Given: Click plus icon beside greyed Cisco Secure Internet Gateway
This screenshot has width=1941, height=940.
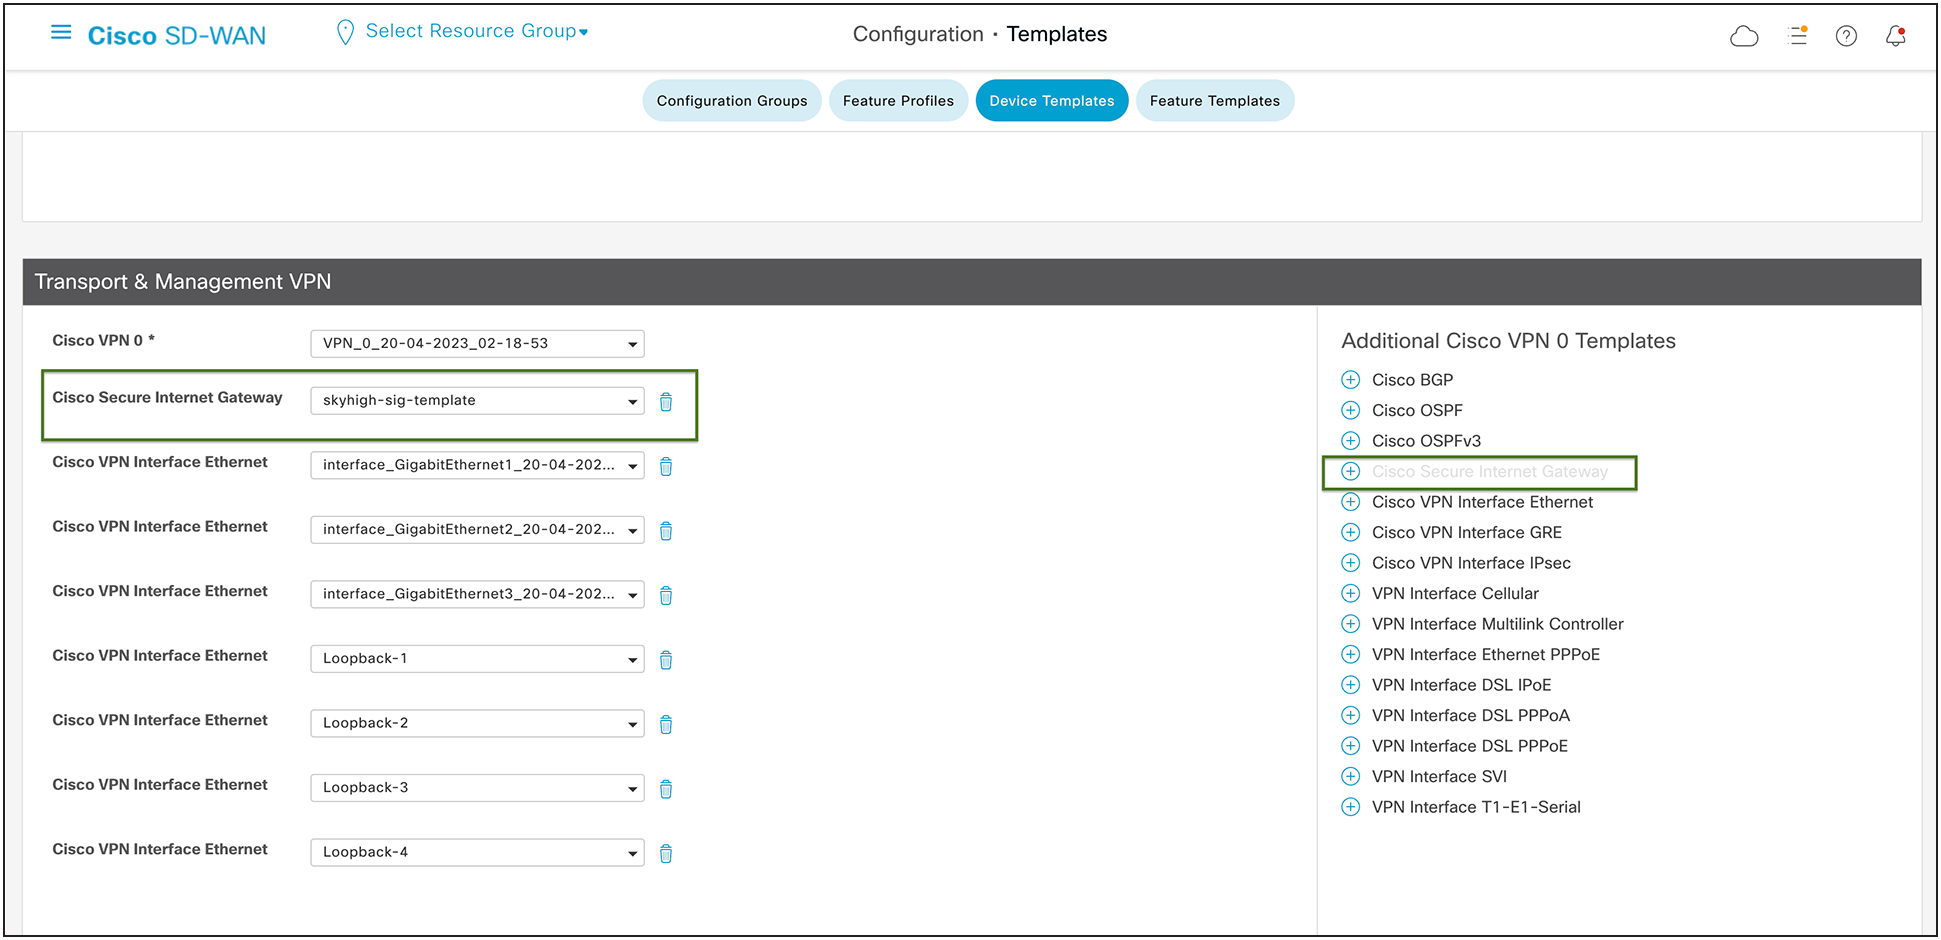Looking at the screenshot, I should point(1350,471).
